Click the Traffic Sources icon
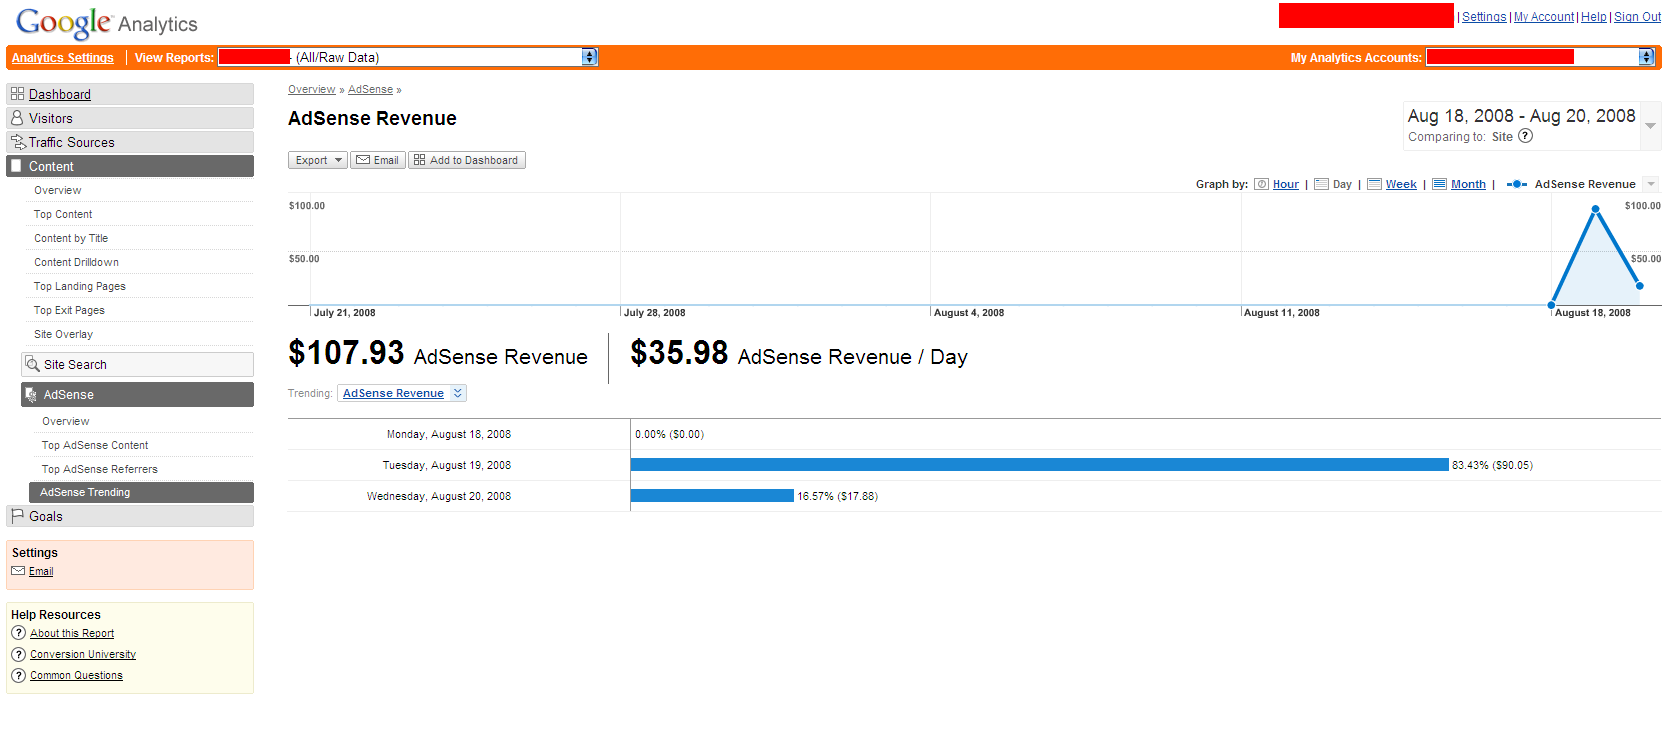 [18, 142]
